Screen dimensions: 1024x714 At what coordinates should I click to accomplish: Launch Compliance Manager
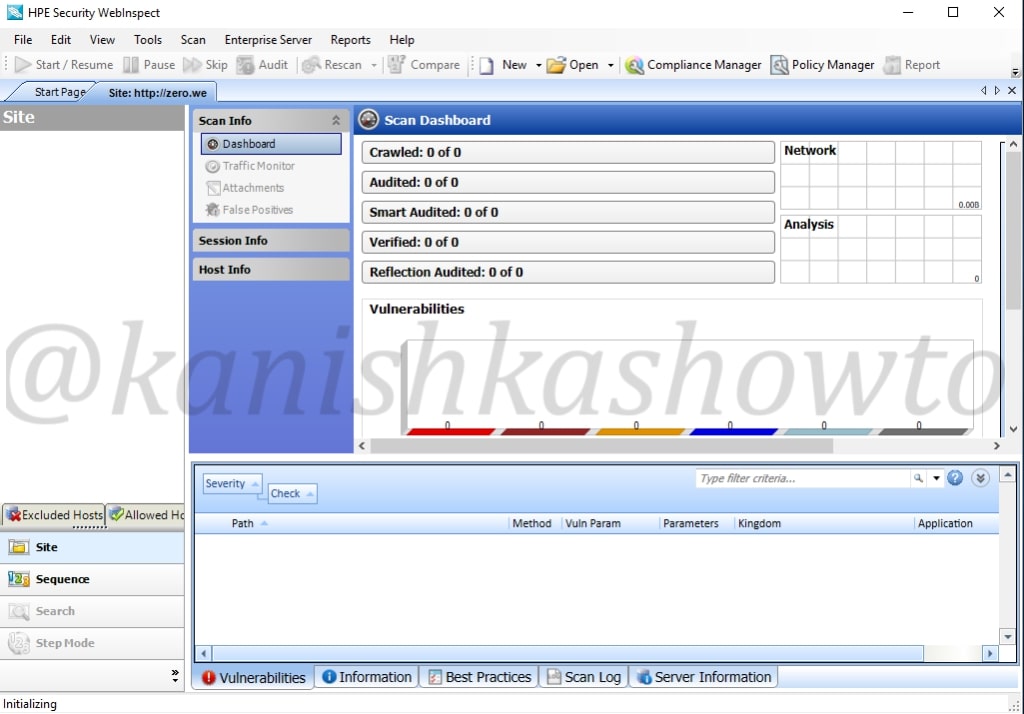tap(694, 65)
